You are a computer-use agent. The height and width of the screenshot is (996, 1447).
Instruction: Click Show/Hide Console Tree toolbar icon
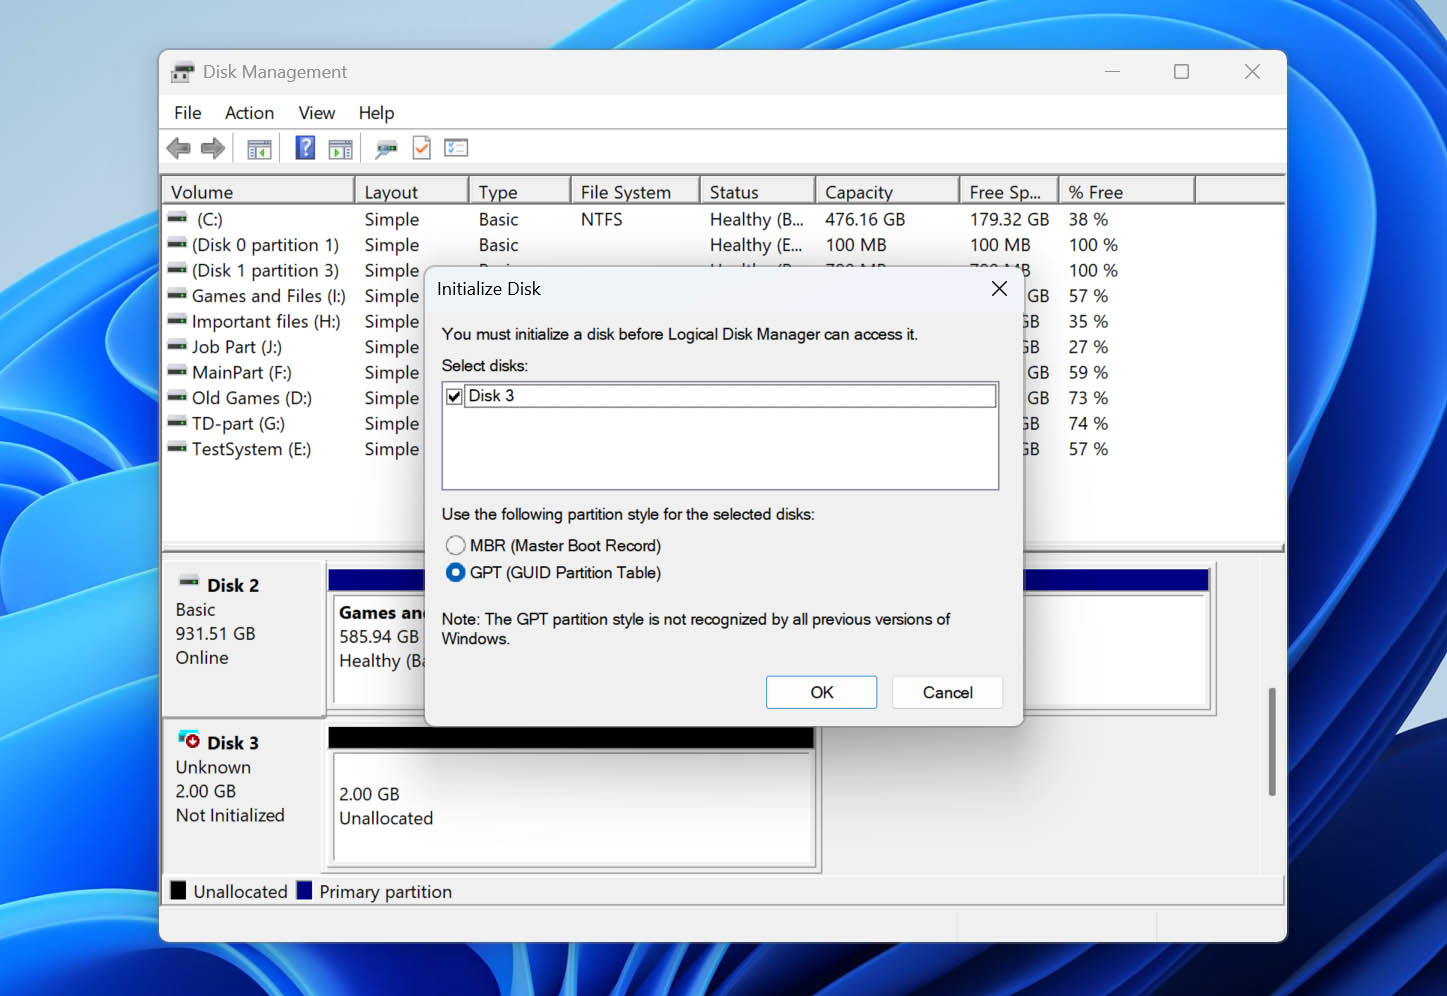tap(259, 149)
